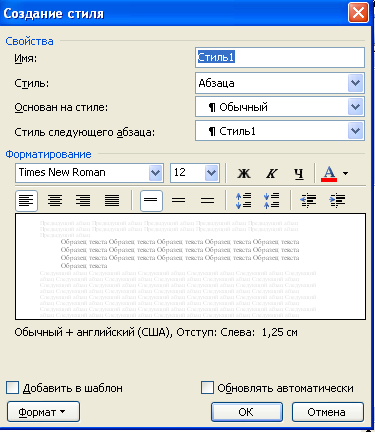Open the font size 12 dropdown

pos(211,173)
